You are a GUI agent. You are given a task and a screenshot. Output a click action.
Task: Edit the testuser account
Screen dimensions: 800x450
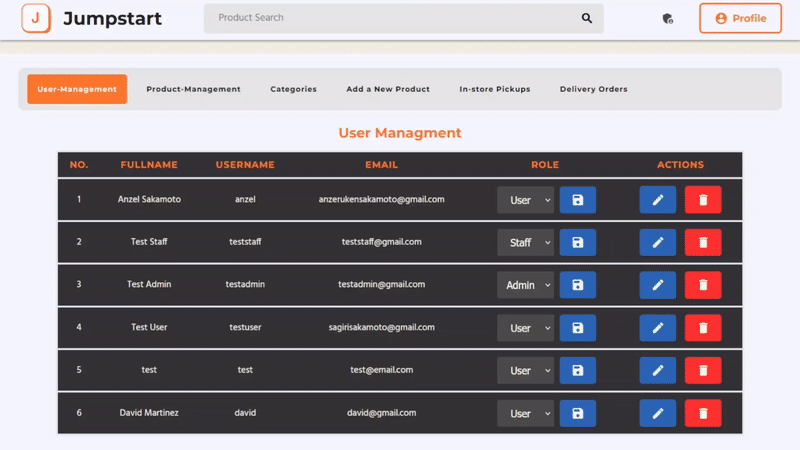(658, 328)
